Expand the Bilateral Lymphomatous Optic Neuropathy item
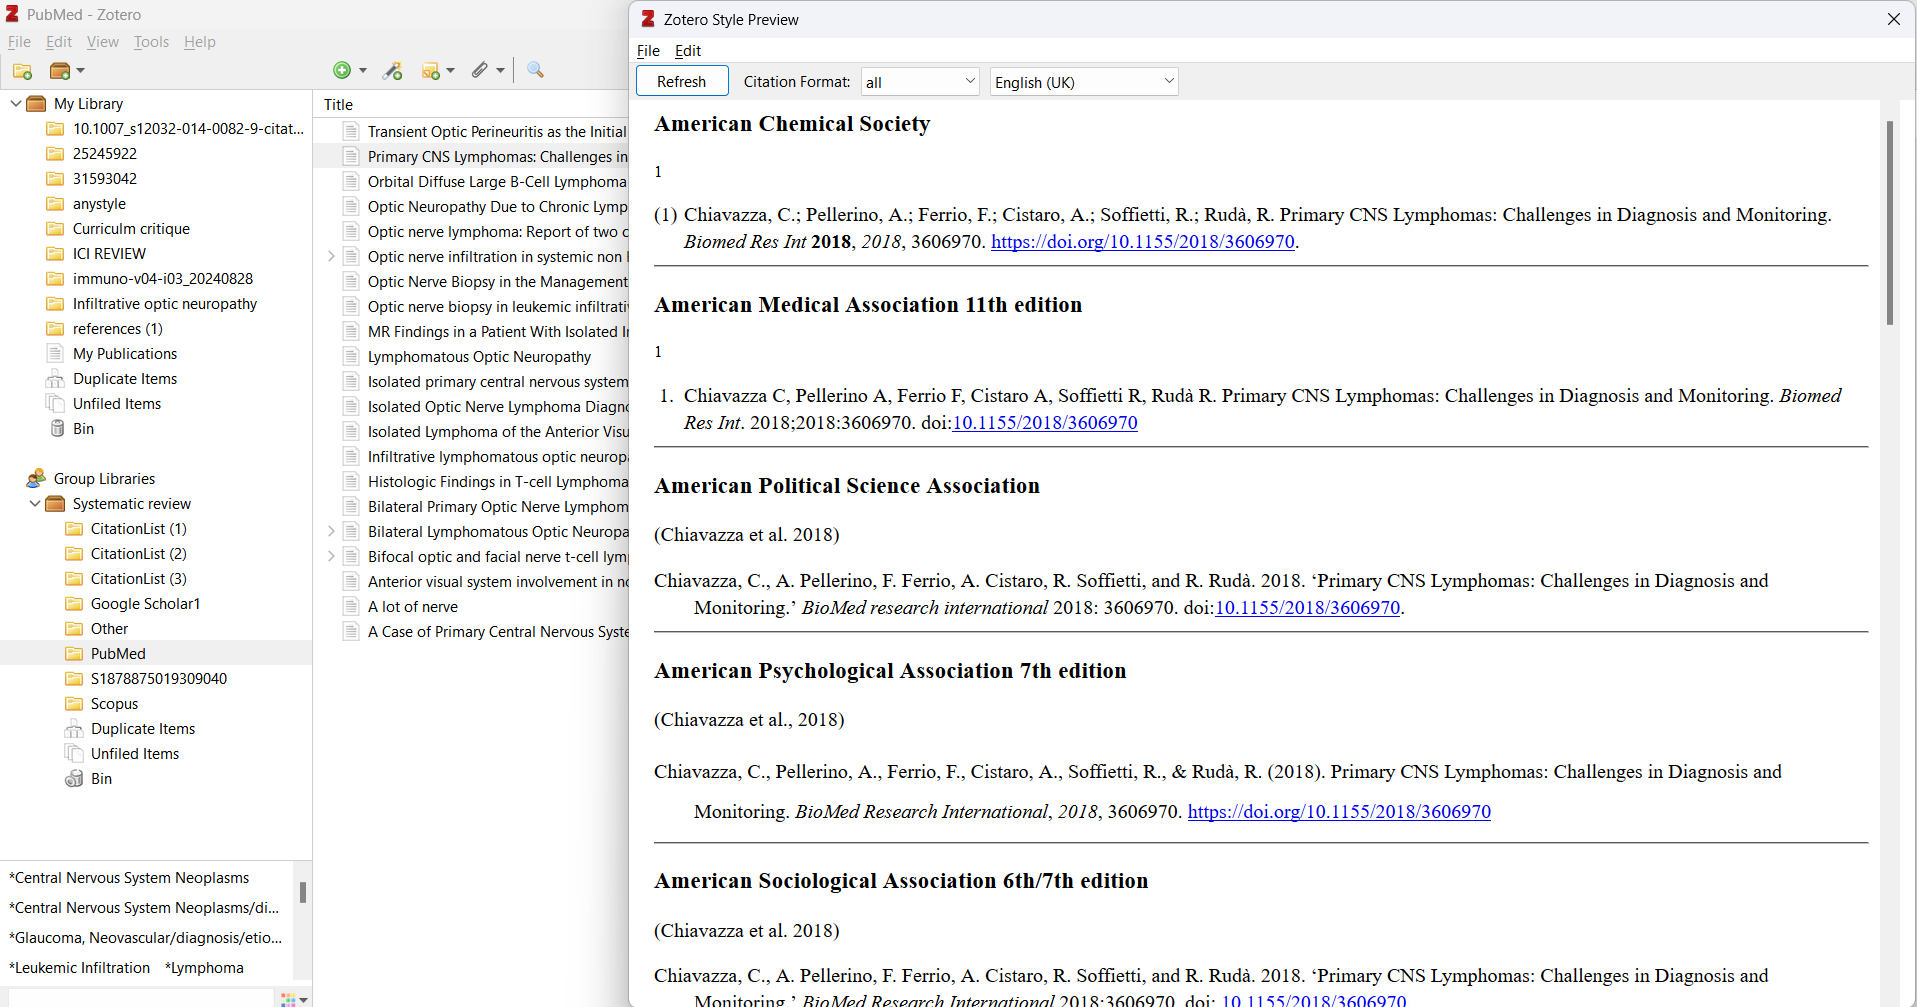 point(331,531)
